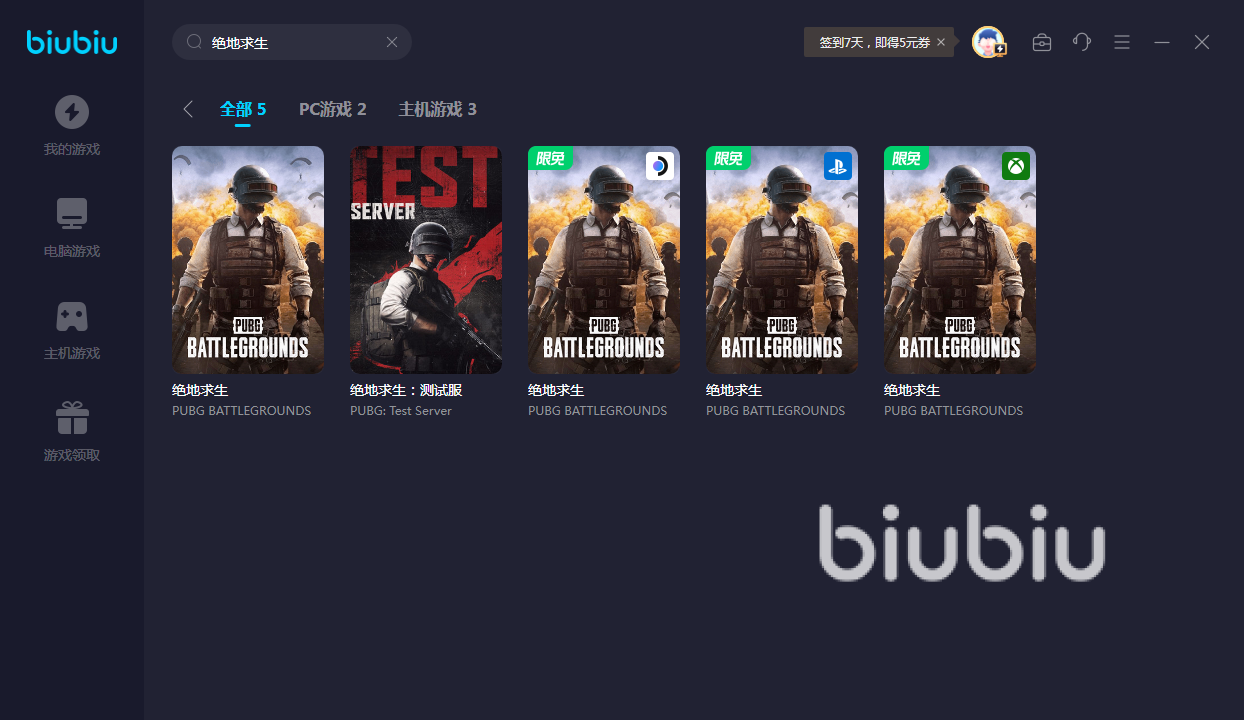Open the Xbox version of PUBG
Screen dimensions: 1244x720
[x=960, y=260]
